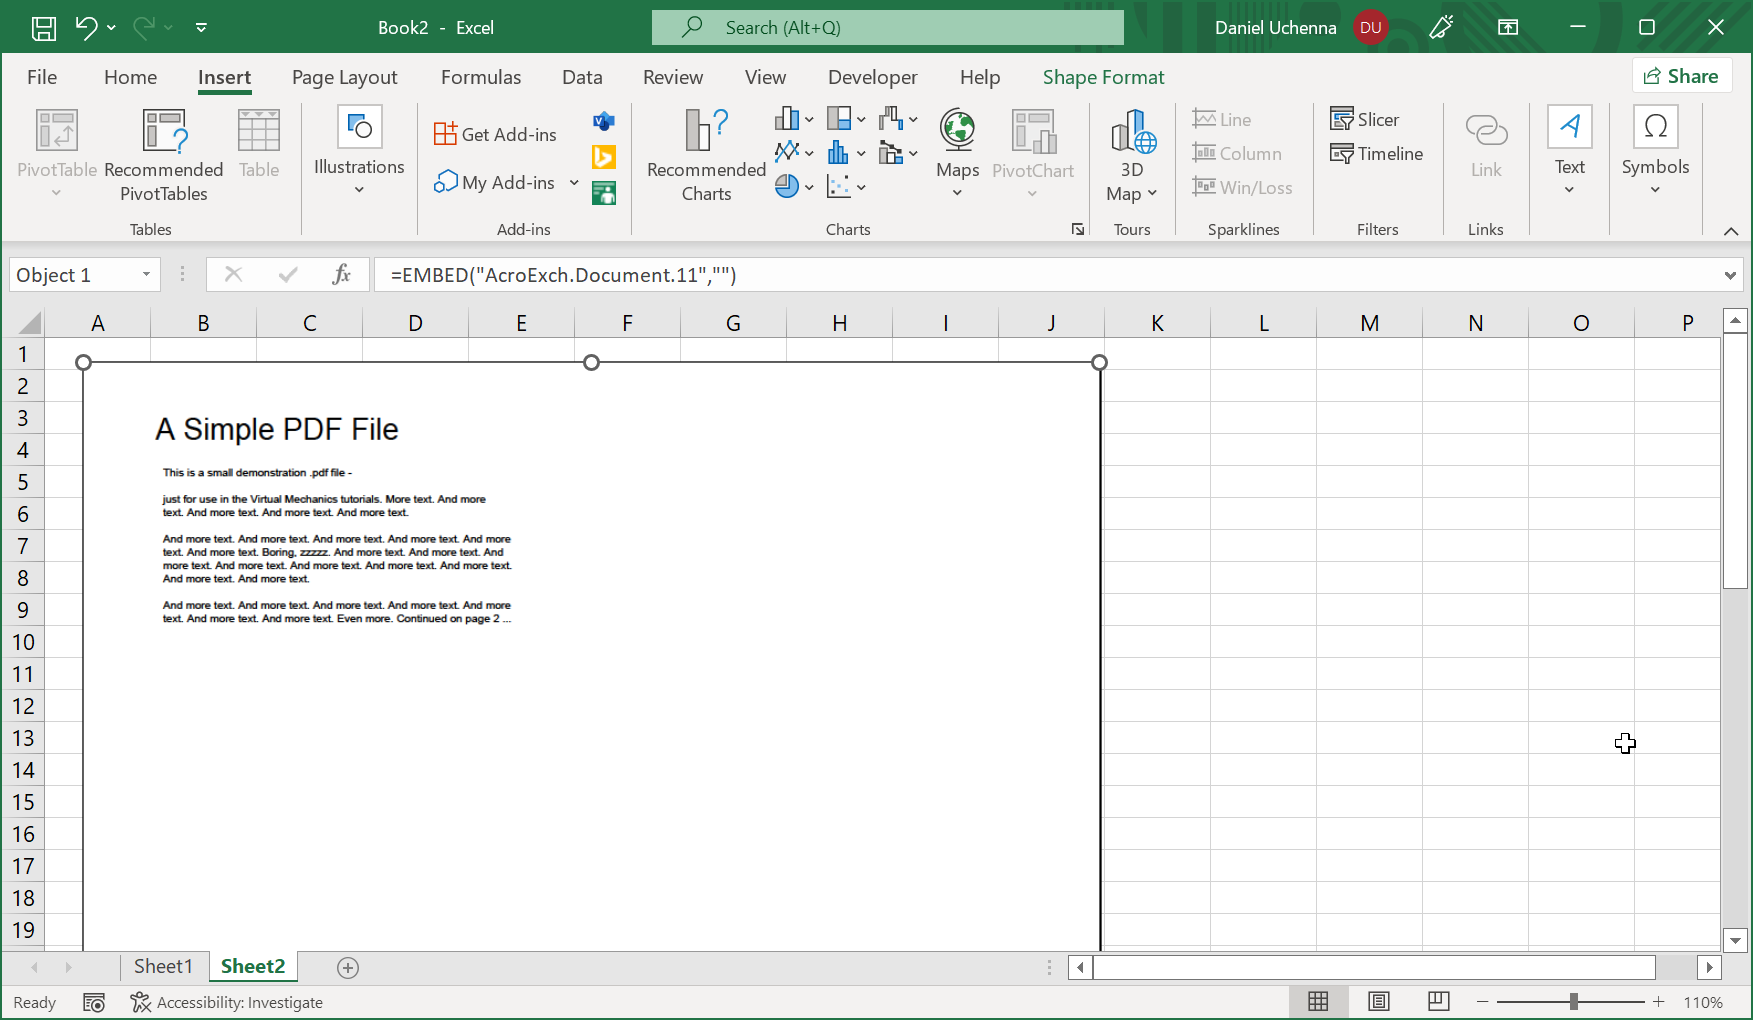
Task: Insert a Slicer filter
Action: [x=1364, y=120]
